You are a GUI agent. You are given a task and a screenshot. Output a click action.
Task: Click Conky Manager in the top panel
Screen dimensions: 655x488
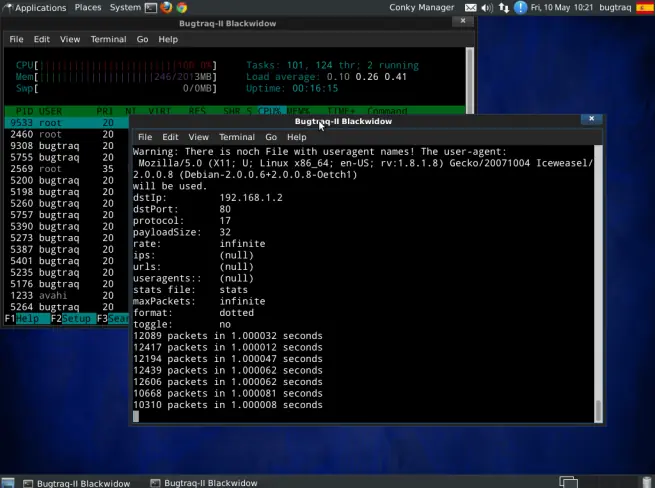pos(421,8)
